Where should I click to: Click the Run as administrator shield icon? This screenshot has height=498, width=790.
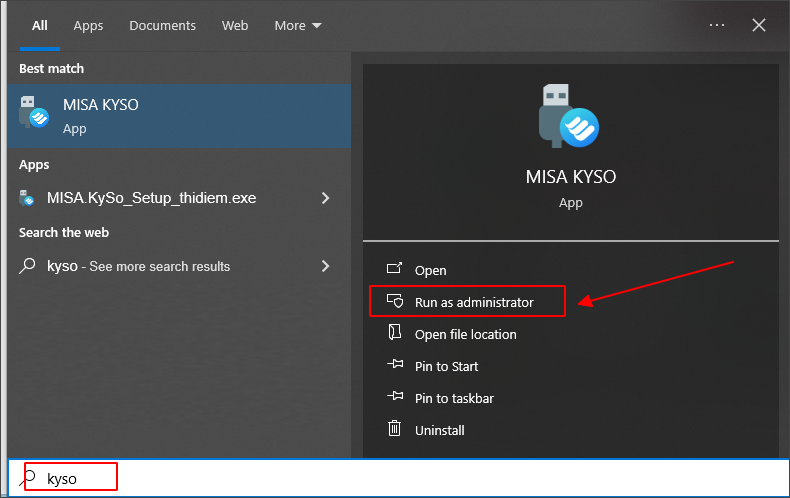point(395,302)
